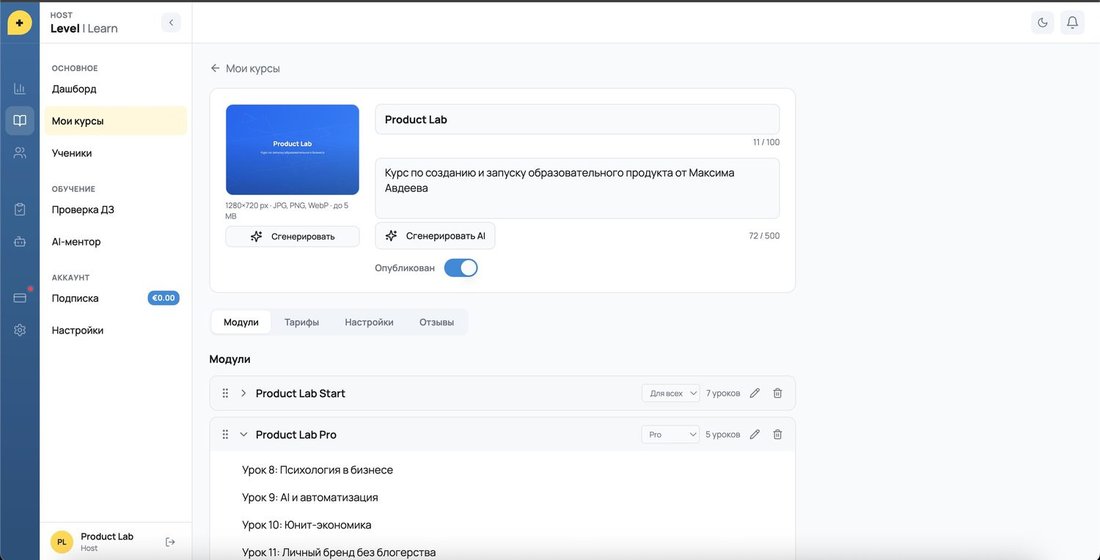The width and height of the screenshot is (1100, 560).
Task: Collapse the sidebar with chevron button
Action: pos(170,22)
